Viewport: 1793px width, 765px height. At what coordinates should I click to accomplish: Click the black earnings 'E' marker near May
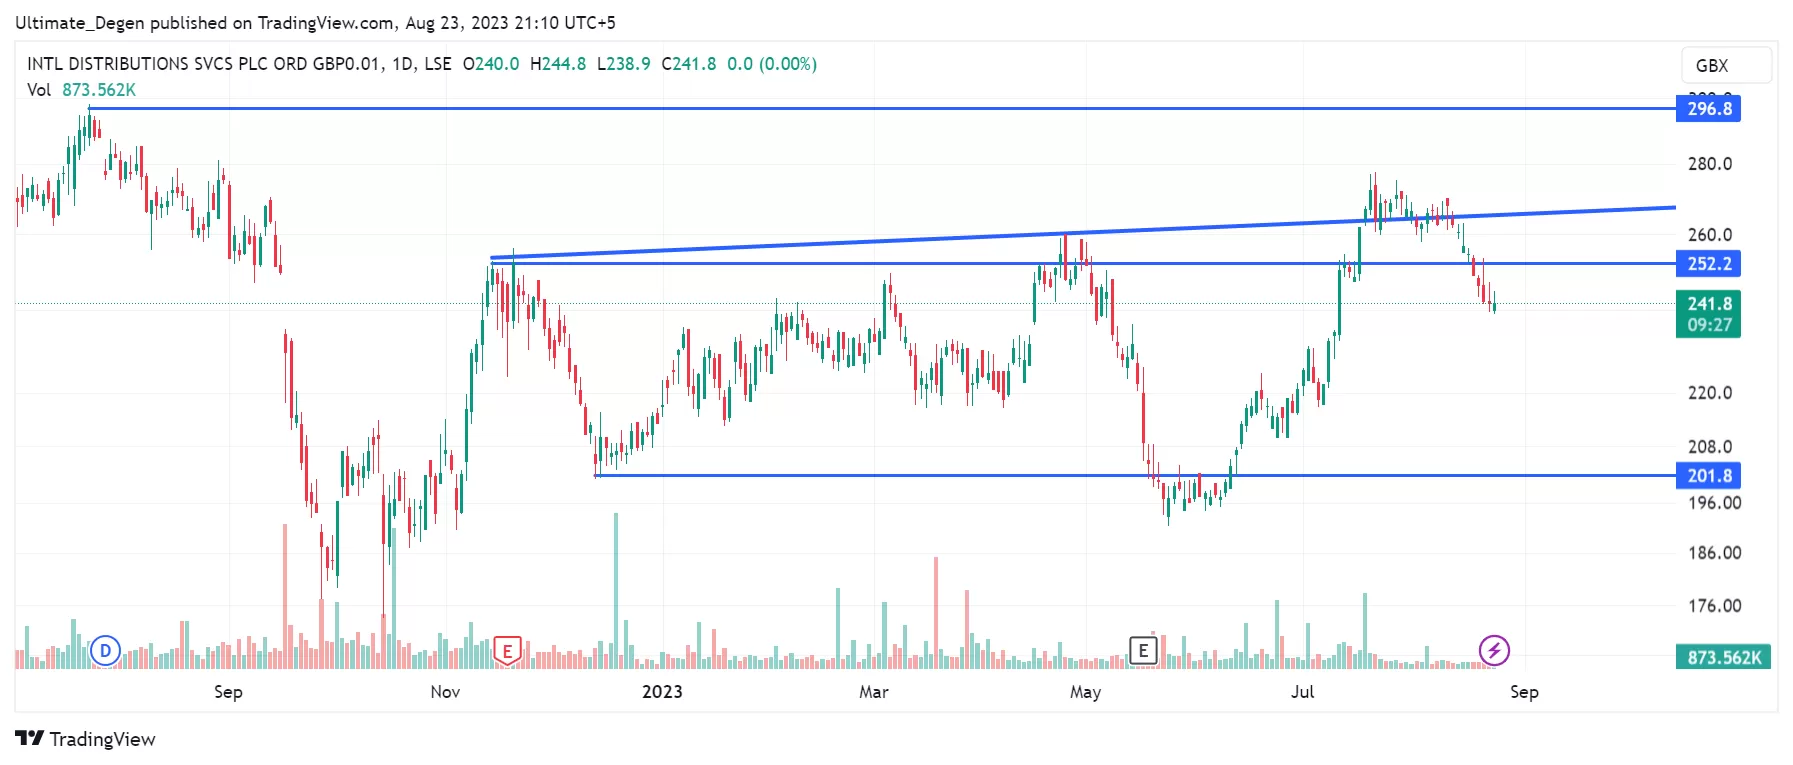click(x=1143, y=651)
